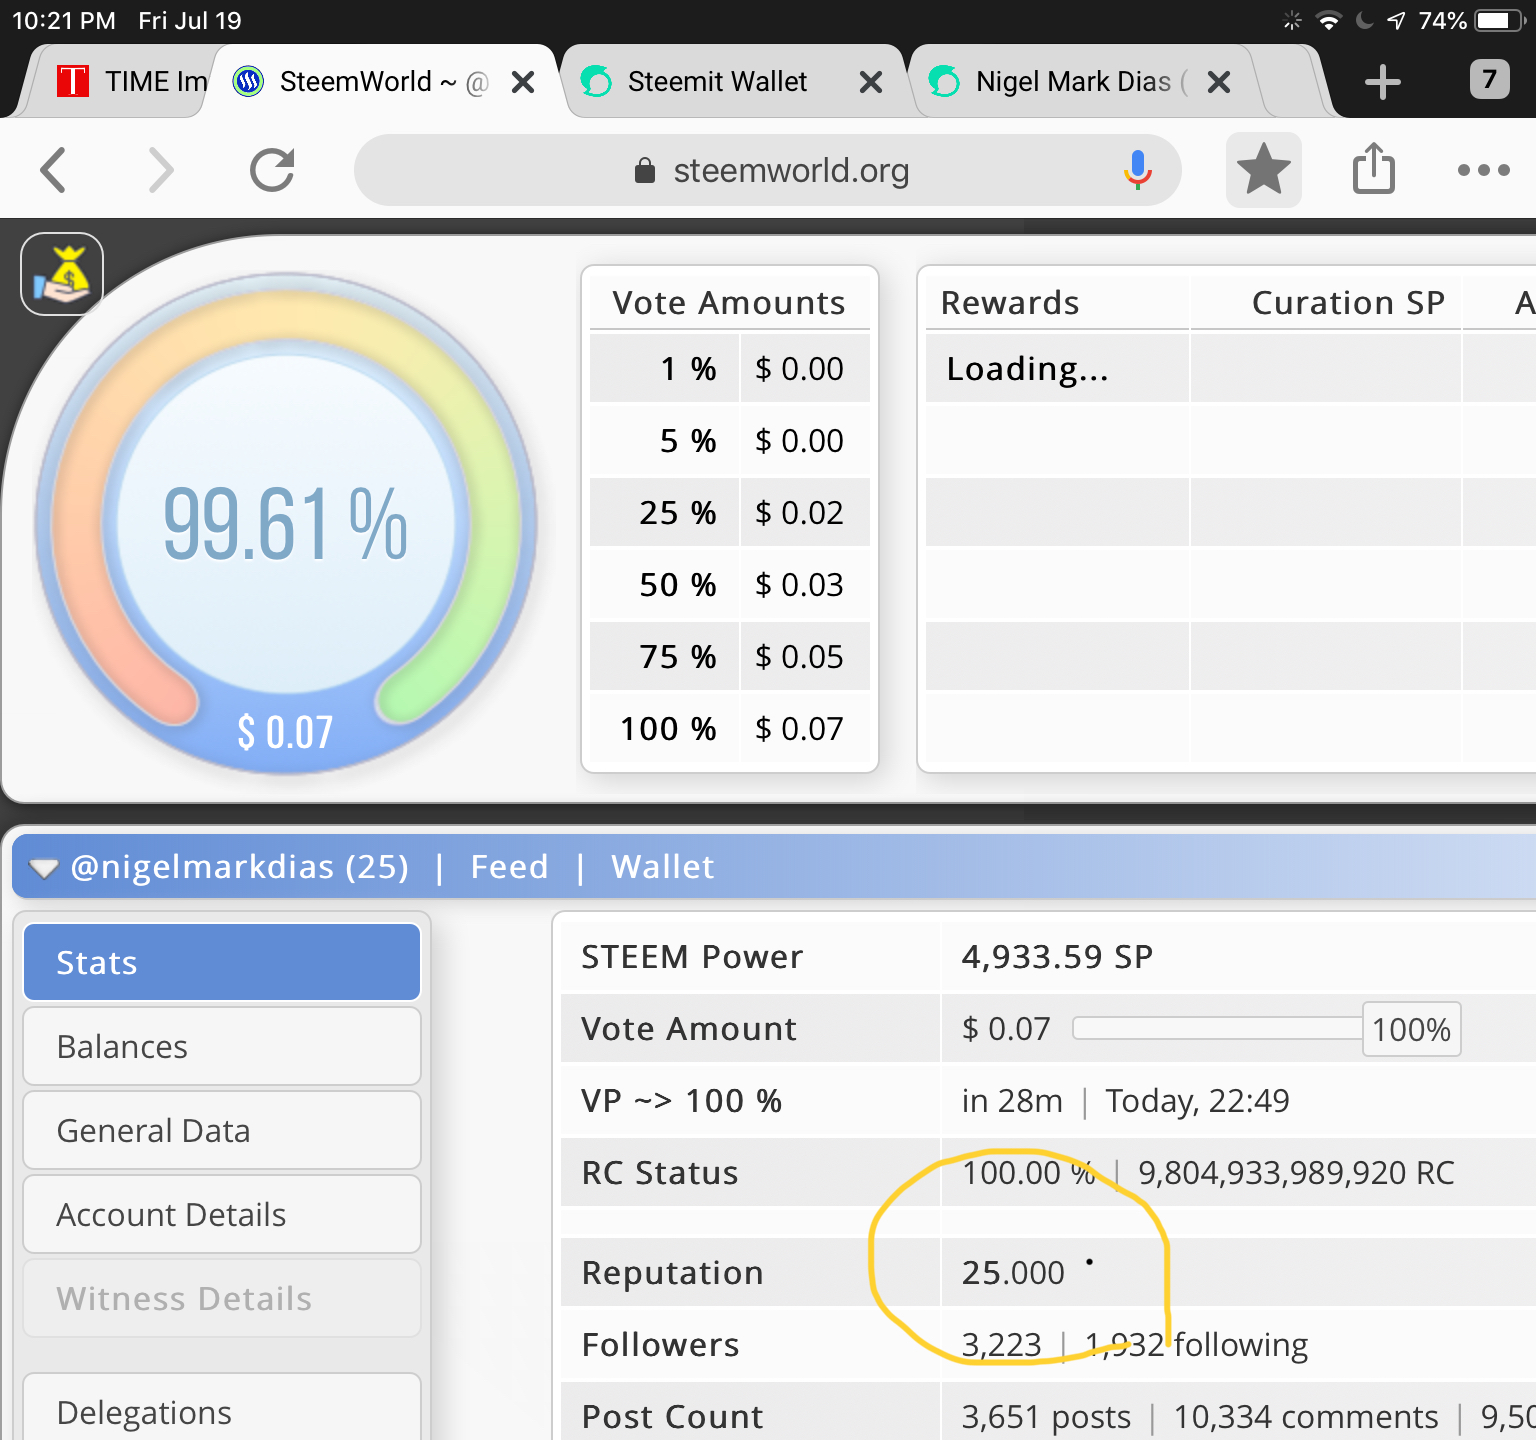Screen dimensions: 1536x1440
Task: Open the General Data section
Action: click(x=222, y=1130)
